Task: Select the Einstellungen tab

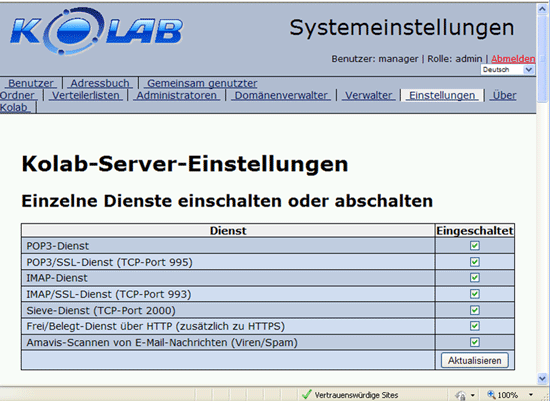Action: point(442,95)
